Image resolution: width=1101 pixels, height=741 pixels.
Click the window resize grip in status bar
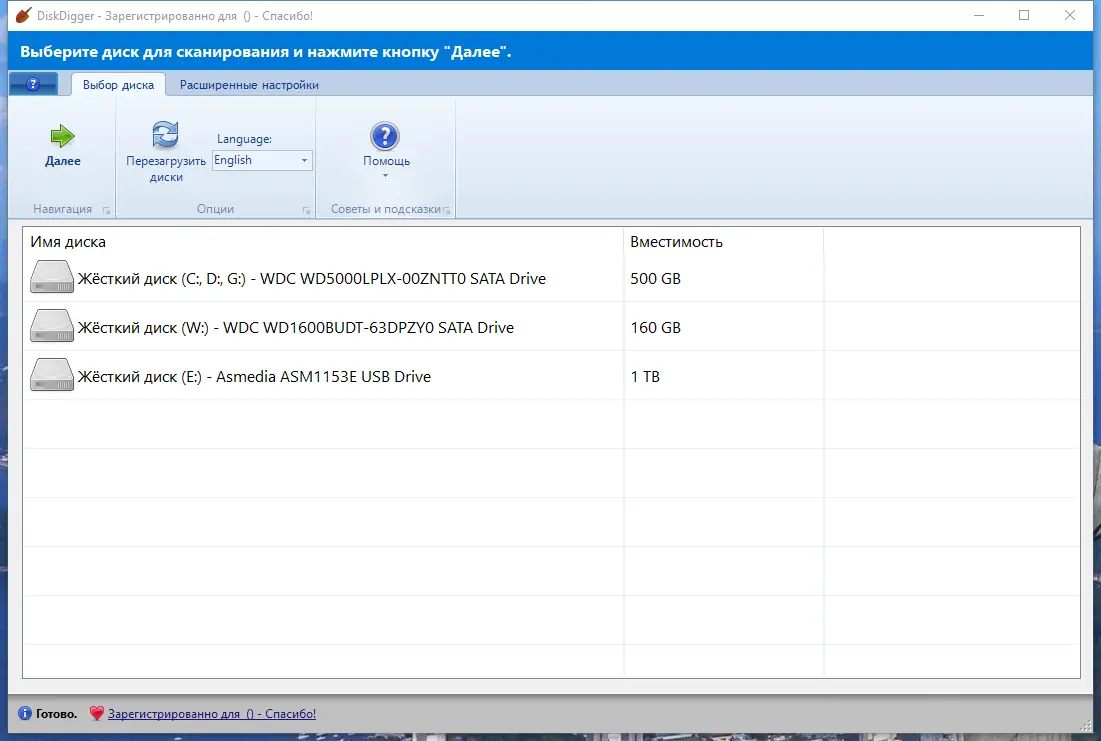pyautogui.click(x=1086, y=726)
